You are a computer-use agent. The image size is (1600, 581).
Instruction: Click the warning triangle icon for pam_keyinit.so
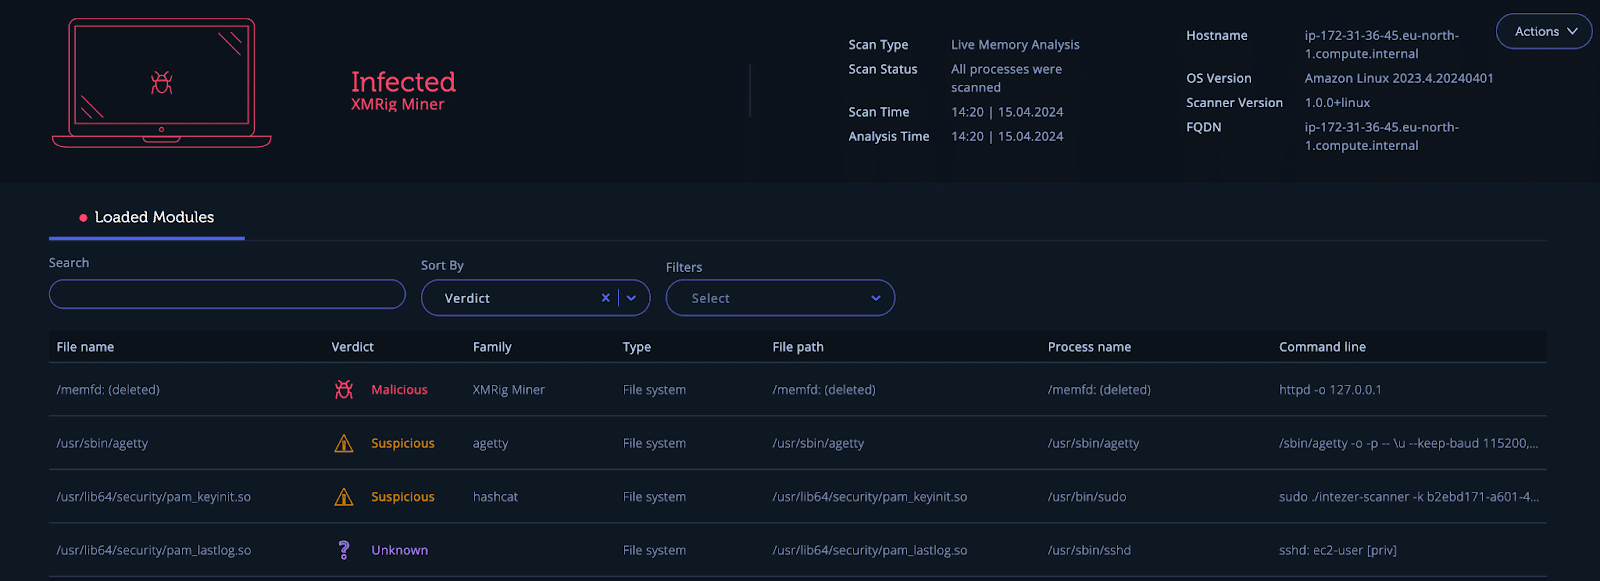click(x=344, y=497)
